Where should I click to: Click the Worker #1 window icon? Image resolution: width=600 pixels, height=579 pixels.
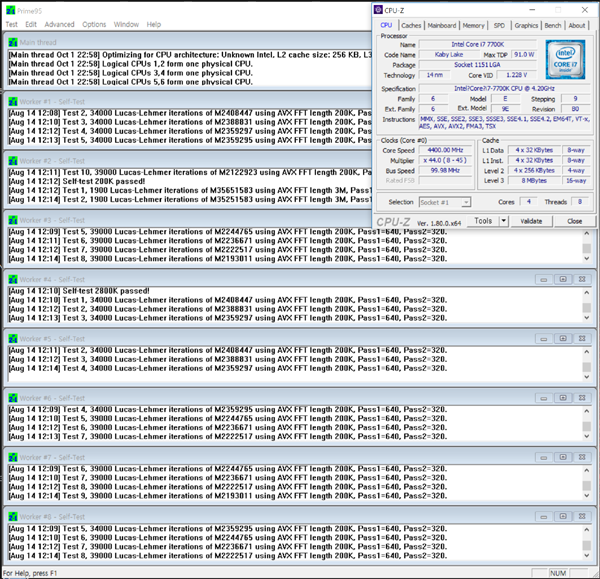13,102
